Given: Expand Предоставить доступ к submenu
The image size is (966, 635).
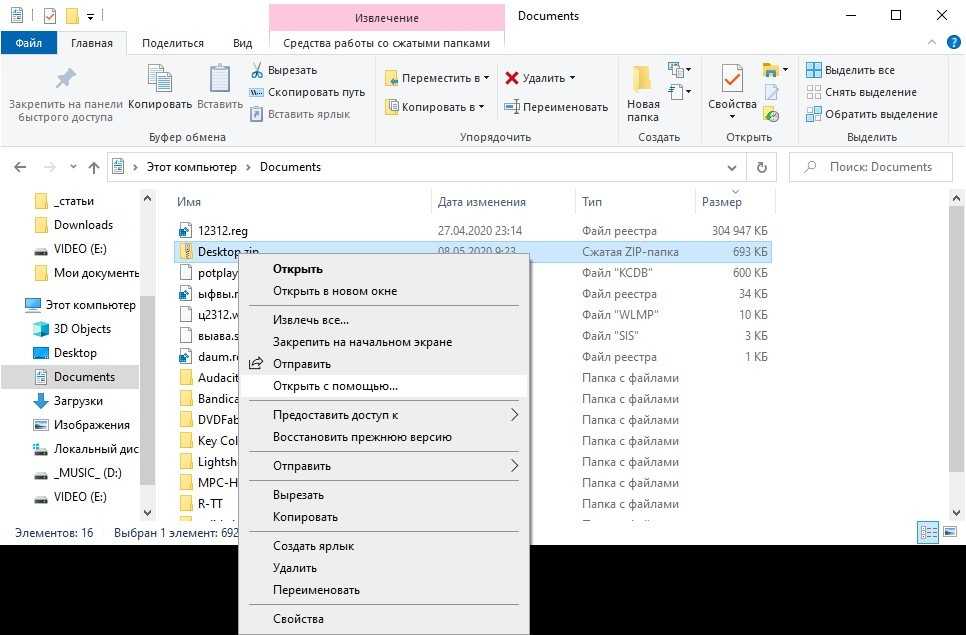Looking at the screenshot, I should tap(514, 415).
